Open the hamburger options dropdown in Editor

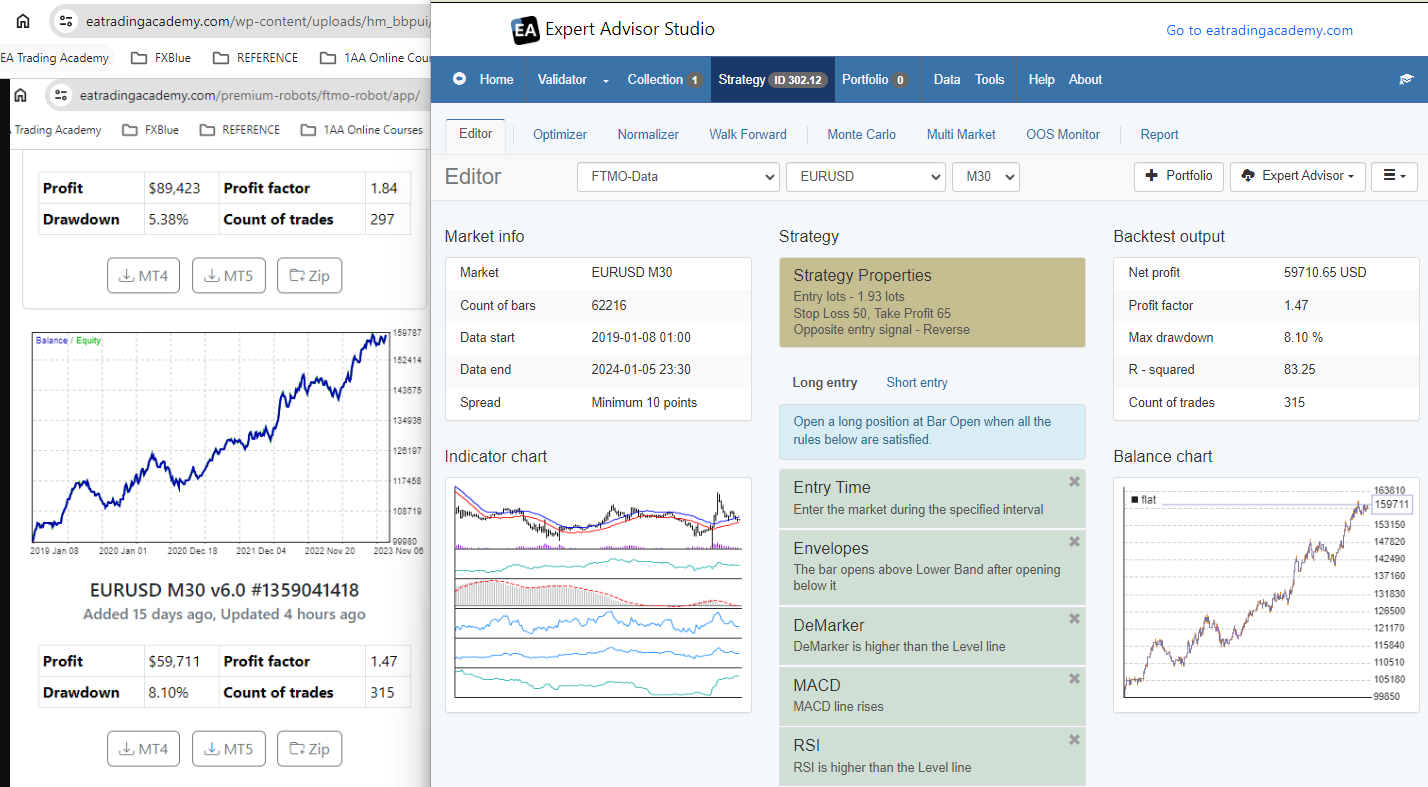click(x=1394, y=176)
